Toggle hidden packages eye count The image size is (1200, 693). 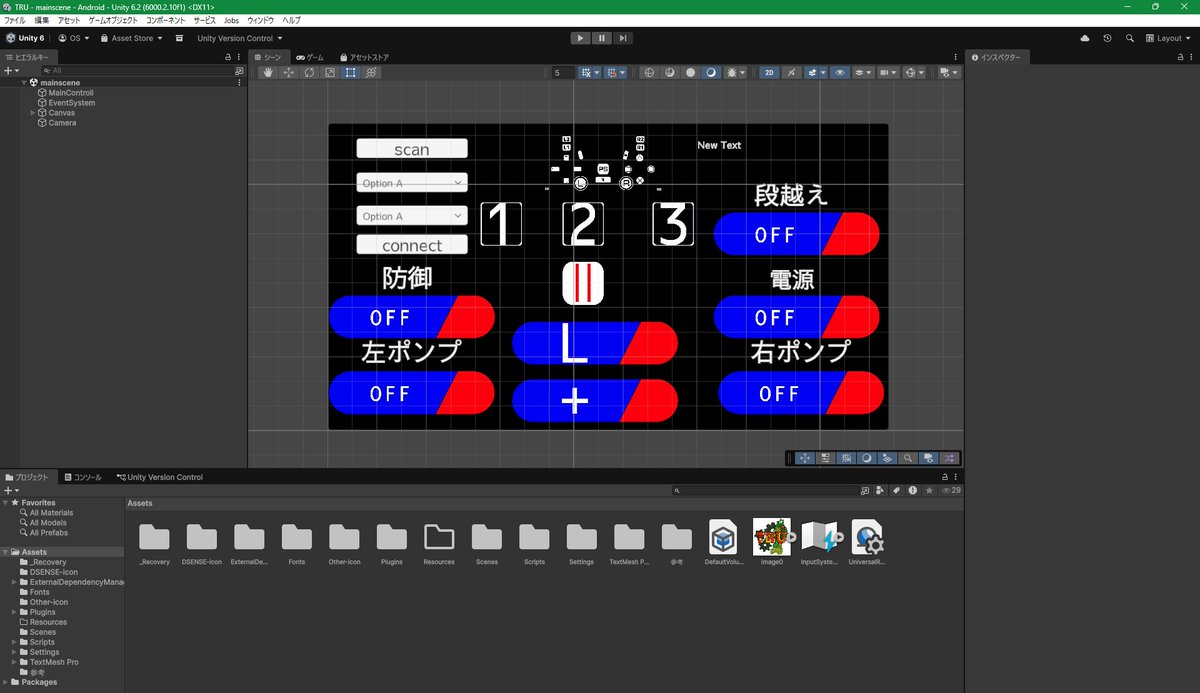pyautogui.click(x=952, y=491)
